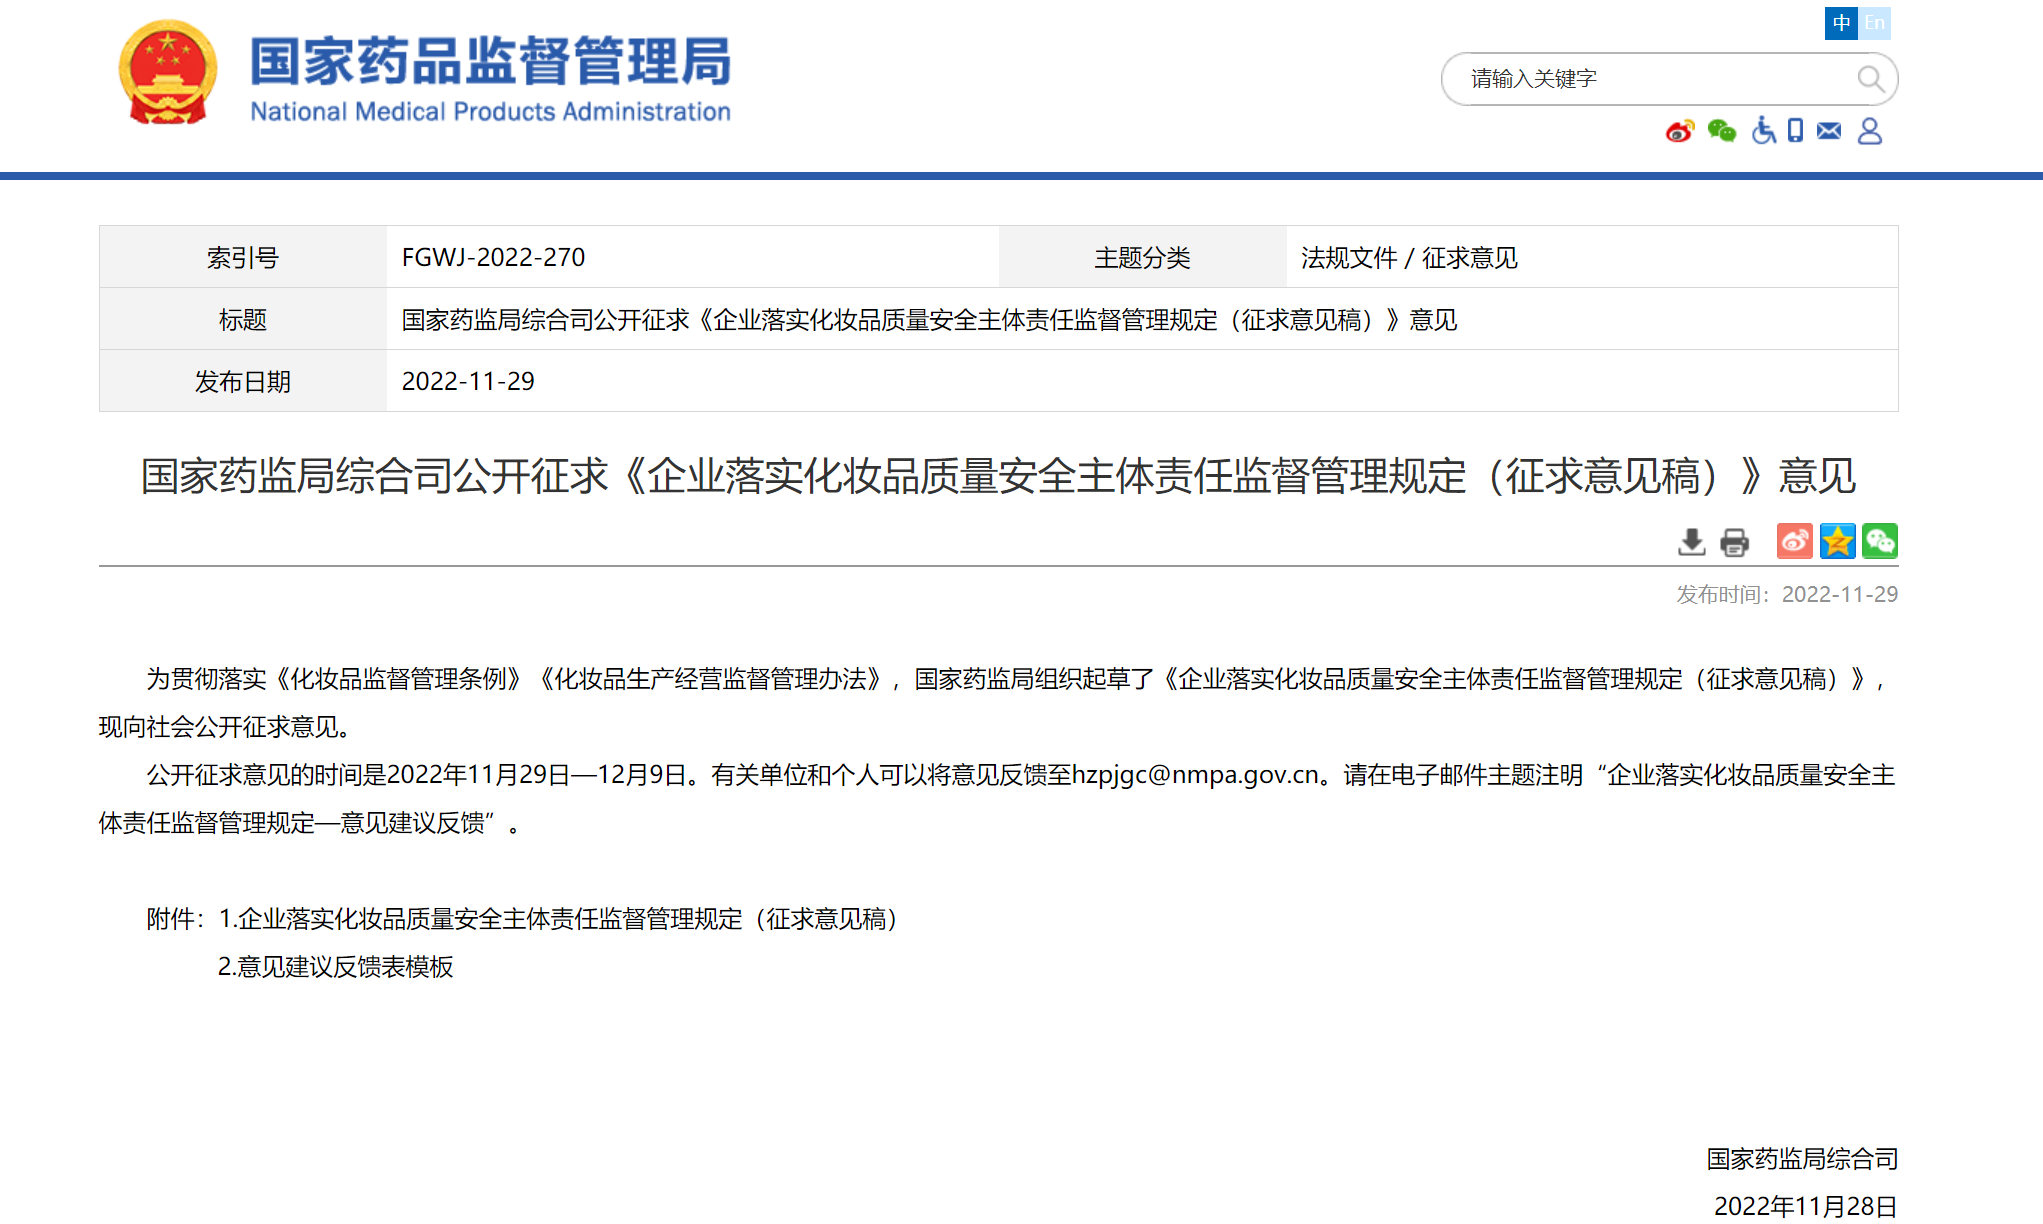
Task: Select the 中 Chinese language option
Action: tap(1841, 23)
